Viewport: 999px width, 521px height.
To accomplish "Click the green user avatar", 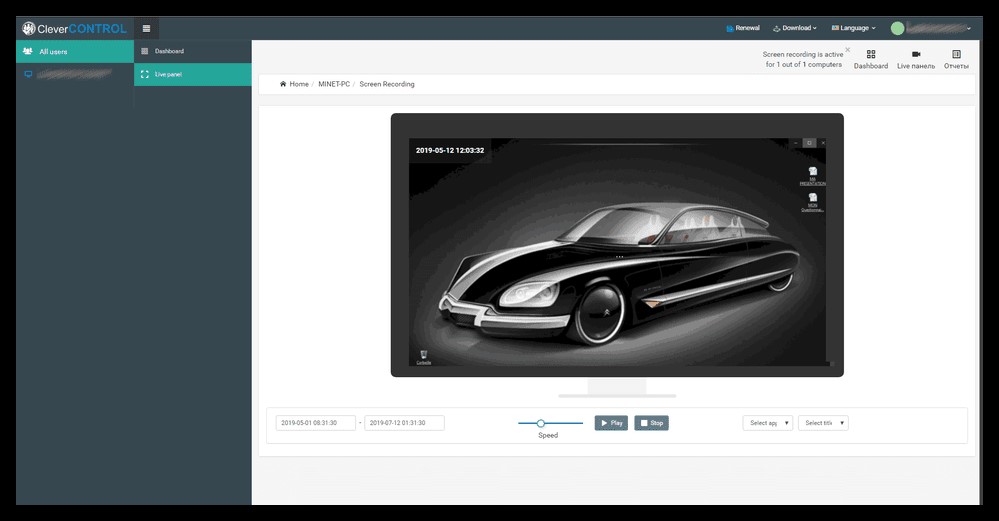I will [897, 28].
